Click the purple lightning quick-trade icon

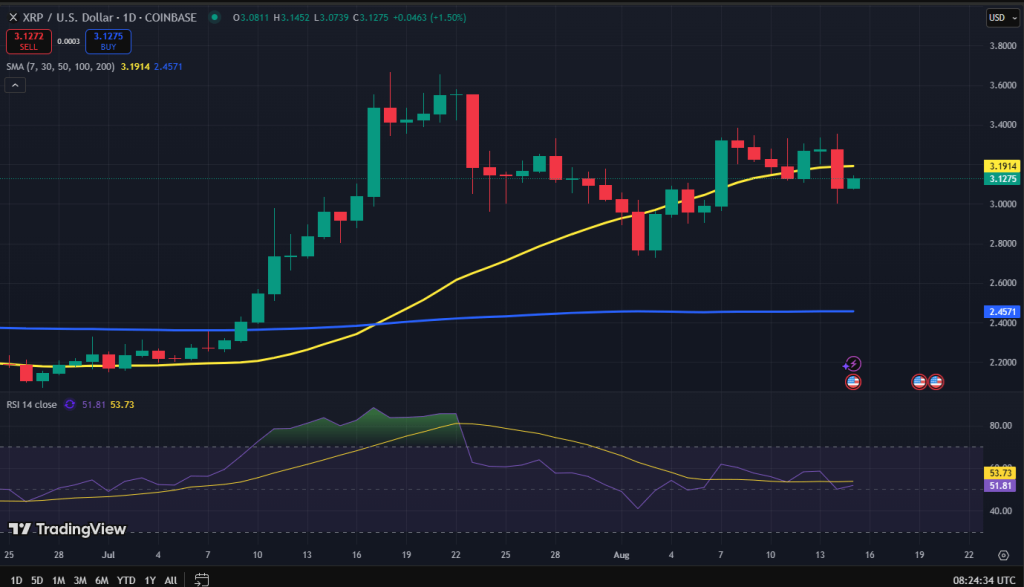(853, 363)
